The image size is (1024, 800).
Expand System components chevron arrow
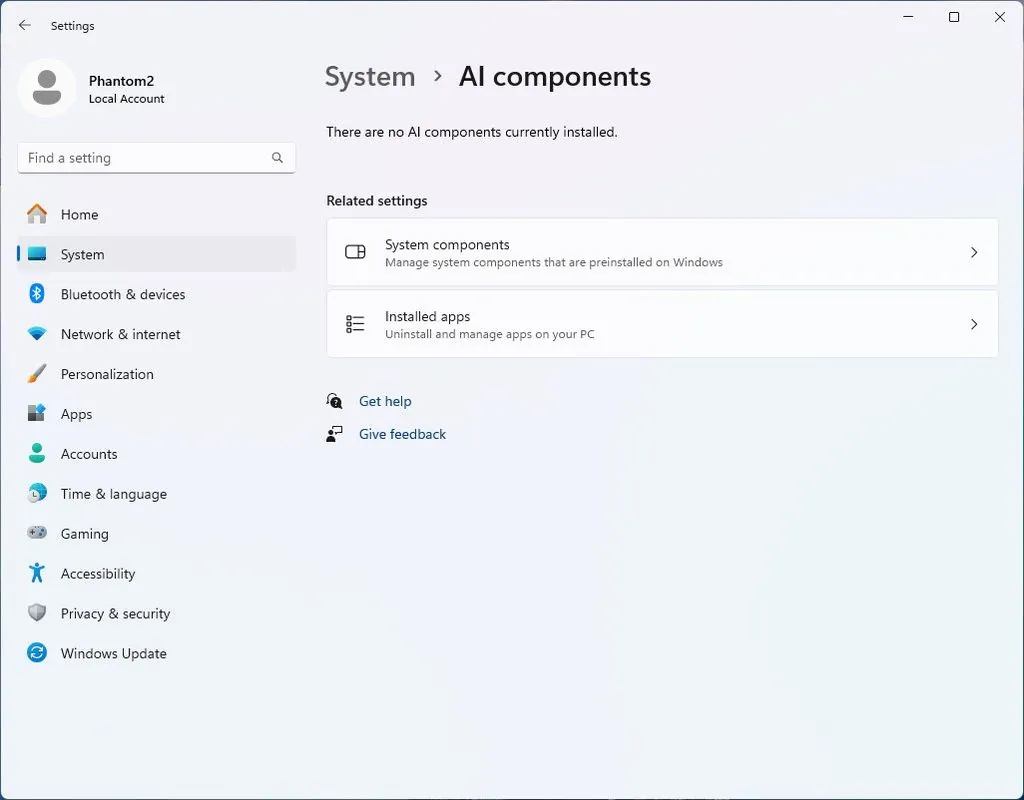(974, 252)
